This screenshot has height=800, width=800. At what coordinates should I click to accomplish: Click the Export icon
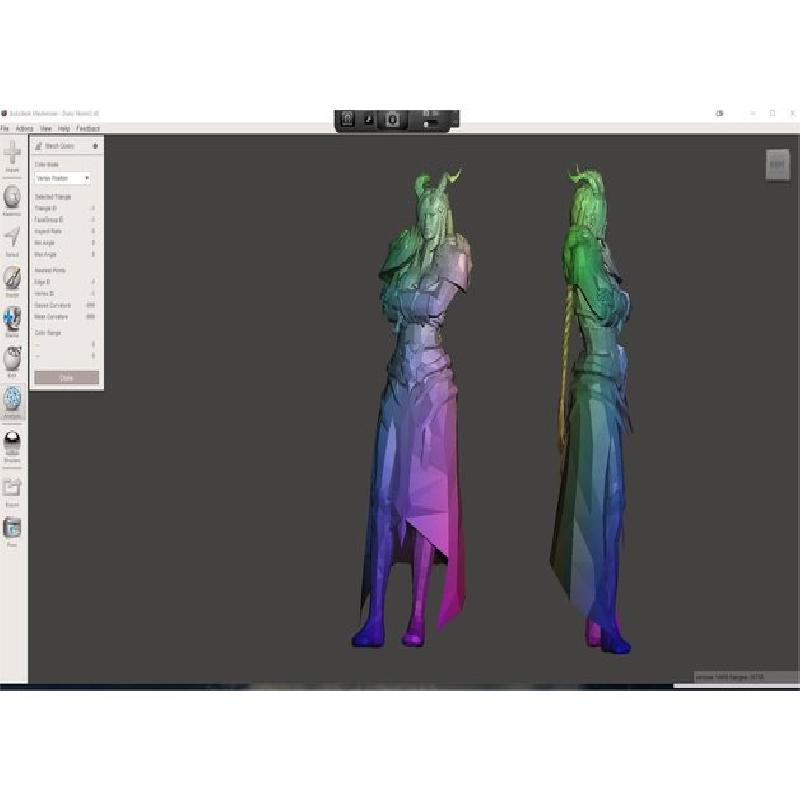pos(13,488)
